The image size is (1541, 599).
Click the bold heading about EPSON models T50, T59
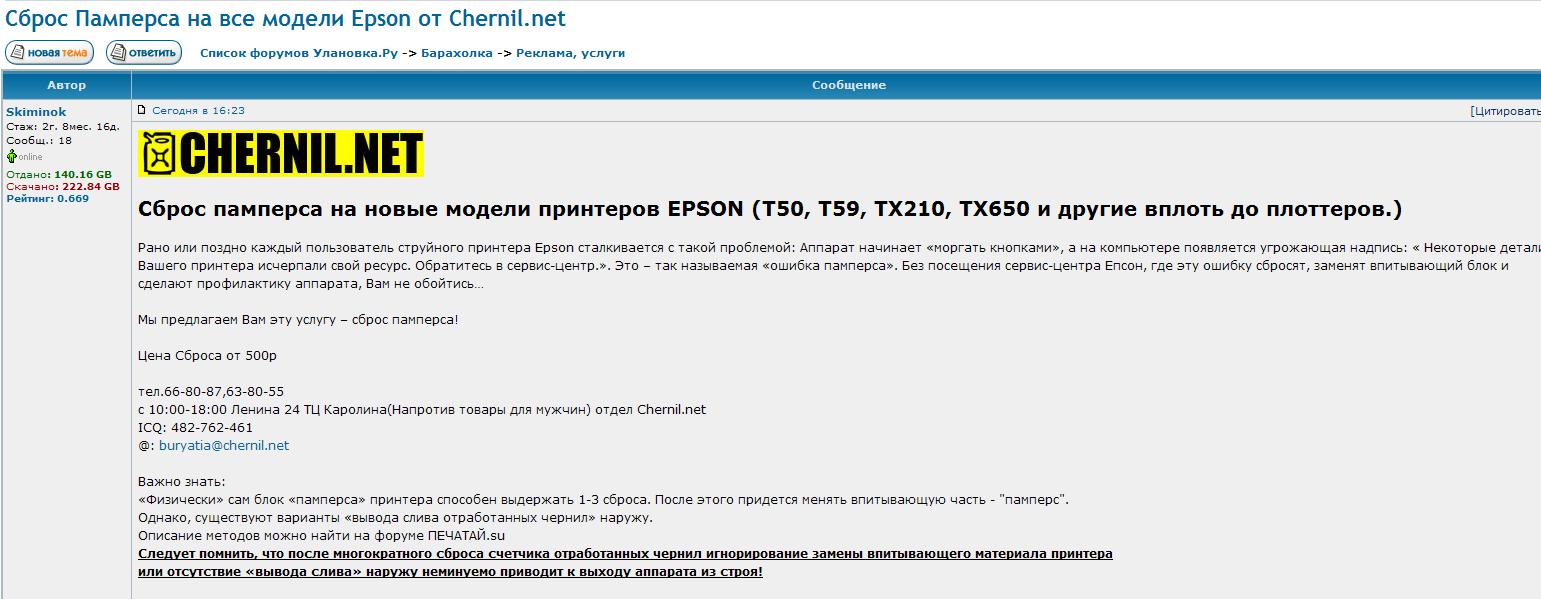tap(770, 210)
